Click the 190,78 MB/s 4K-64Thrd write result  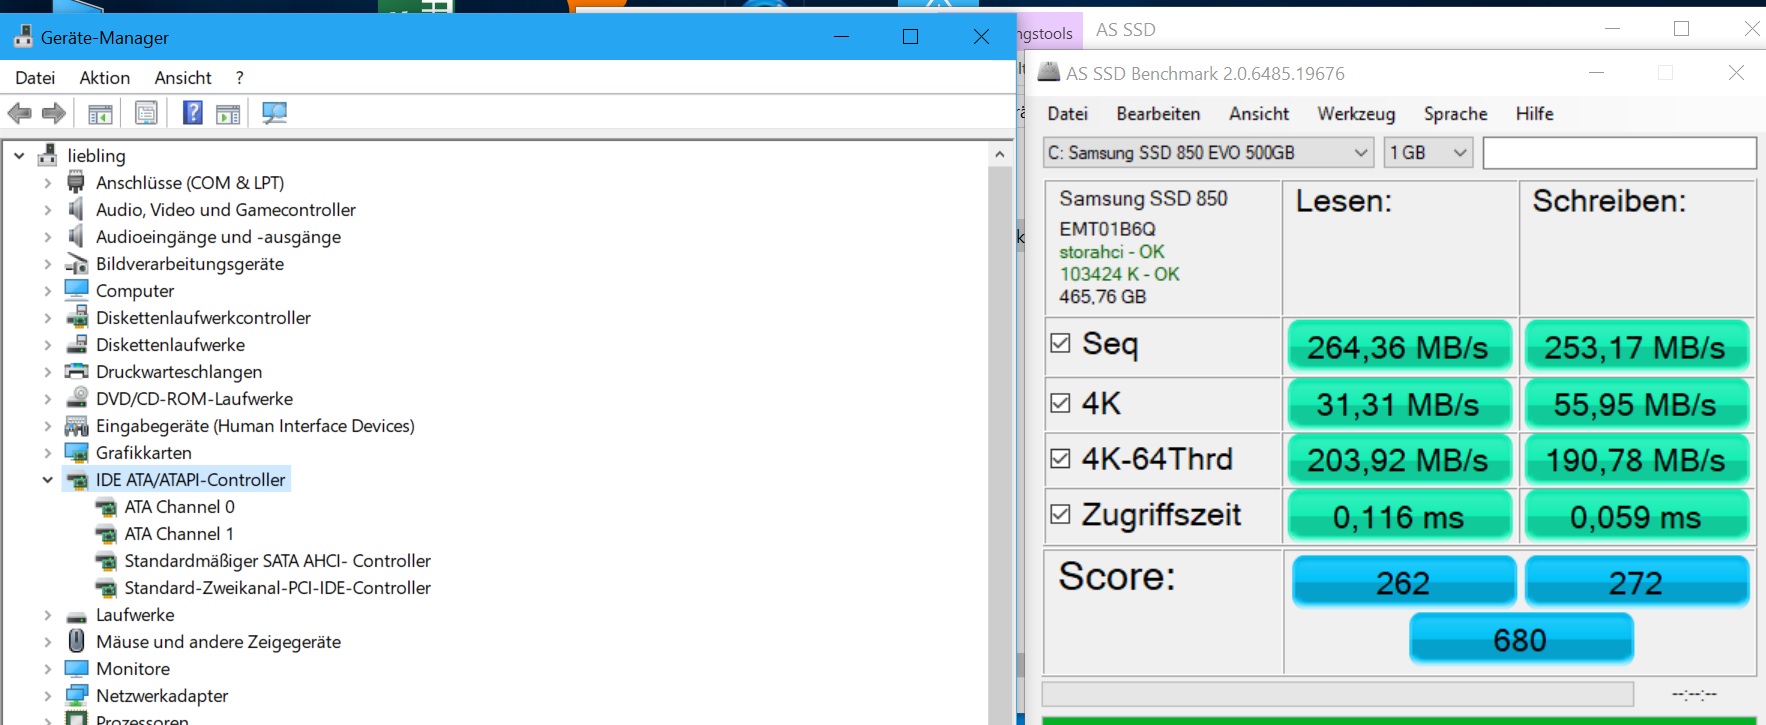(x=1635, y=460)
